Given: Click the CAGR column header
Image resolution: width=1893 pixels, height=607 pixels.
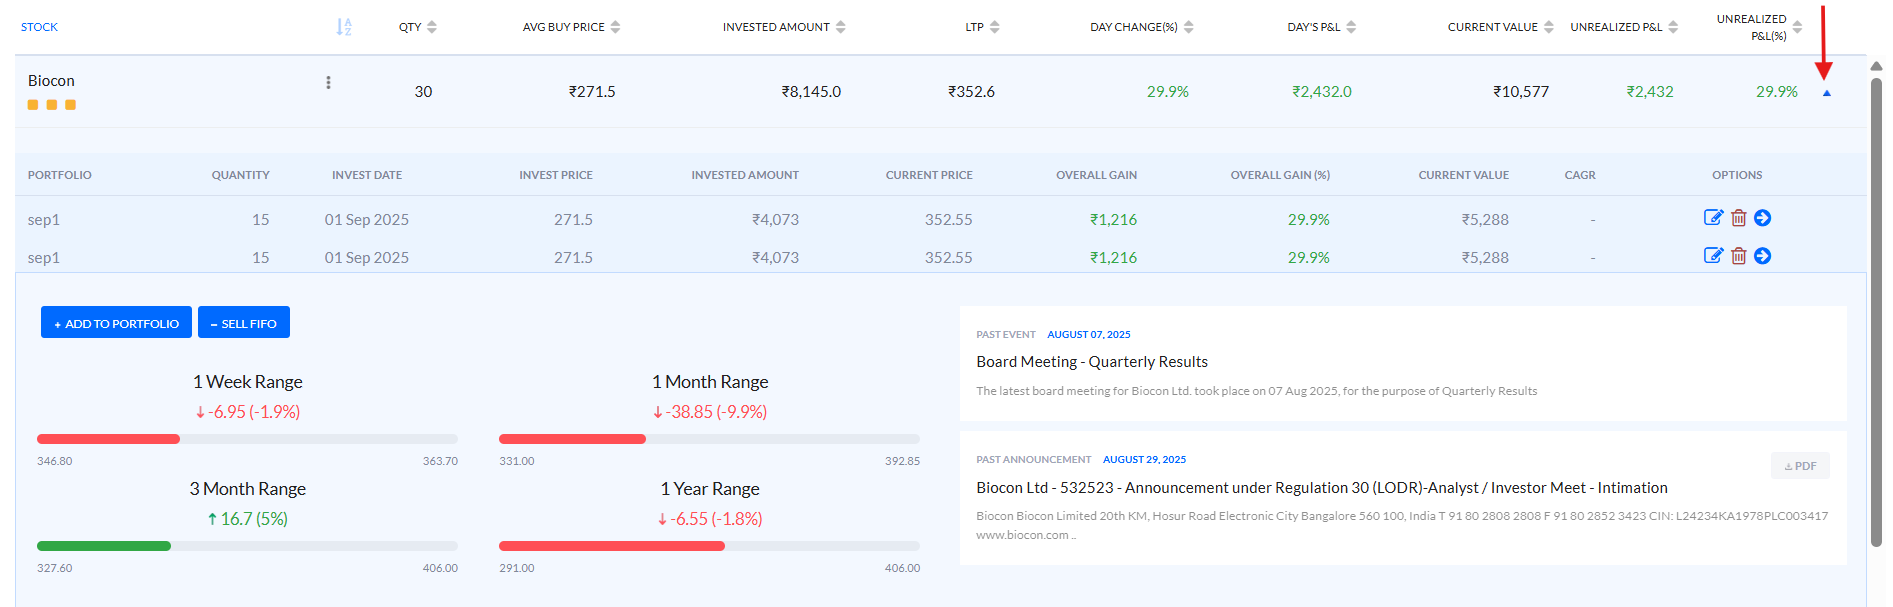Looking at the screenshot, I should click(1580, 175).
